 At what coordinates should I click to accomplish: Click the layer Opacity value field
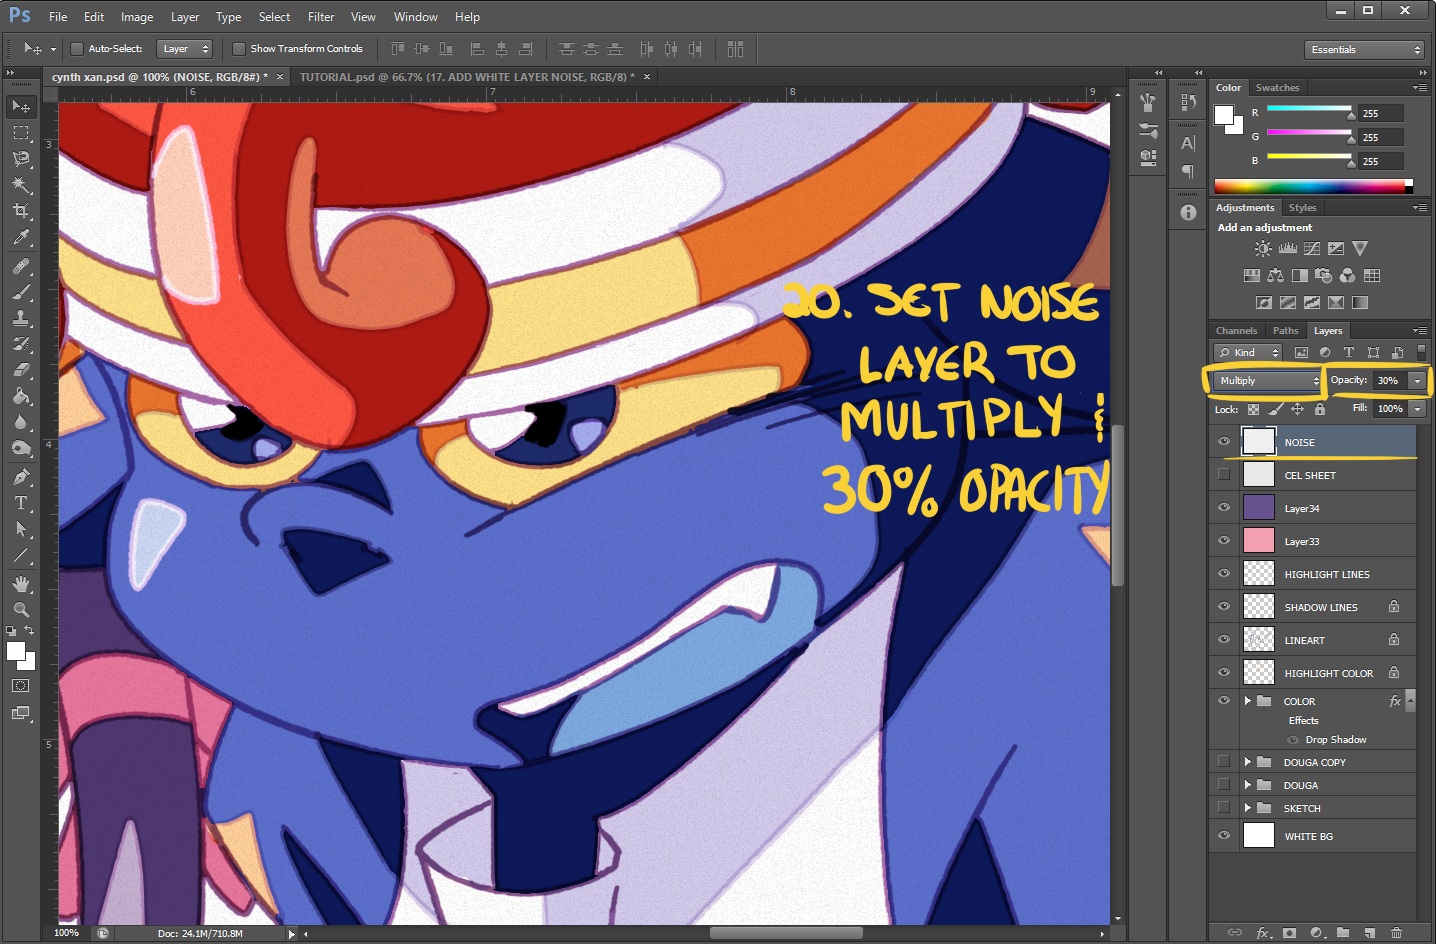click(1388, 381)
